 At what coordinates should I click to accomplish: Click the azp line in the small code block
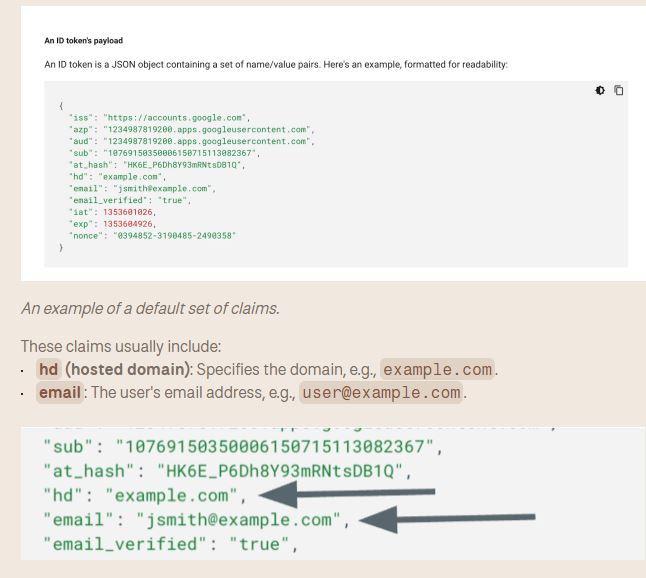[192, 130]
